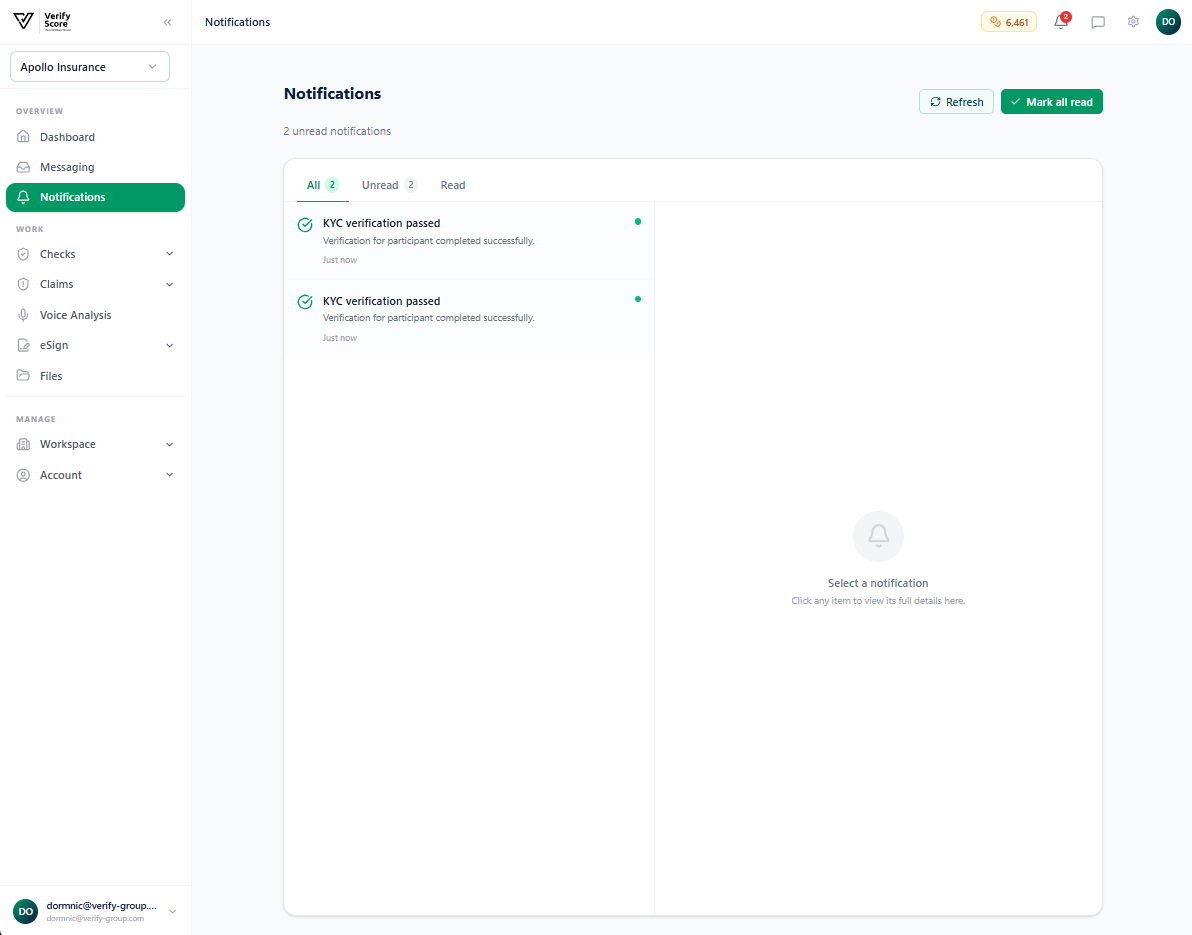Image resolution: width=1192 pixels, height=935 pixels.
Task: Open settings gear icon in the header
Action: pos(1133,22)
